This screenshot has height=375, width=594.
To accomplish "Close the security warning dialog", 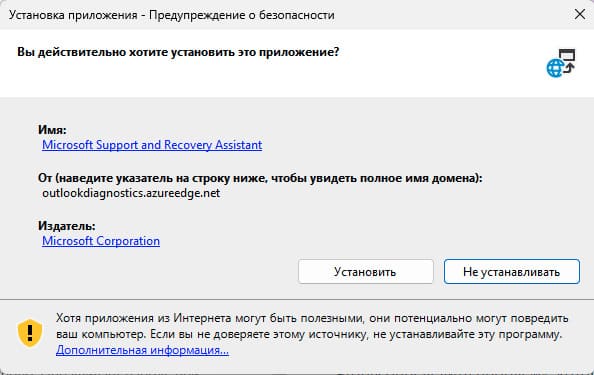I will pos(580,14).
